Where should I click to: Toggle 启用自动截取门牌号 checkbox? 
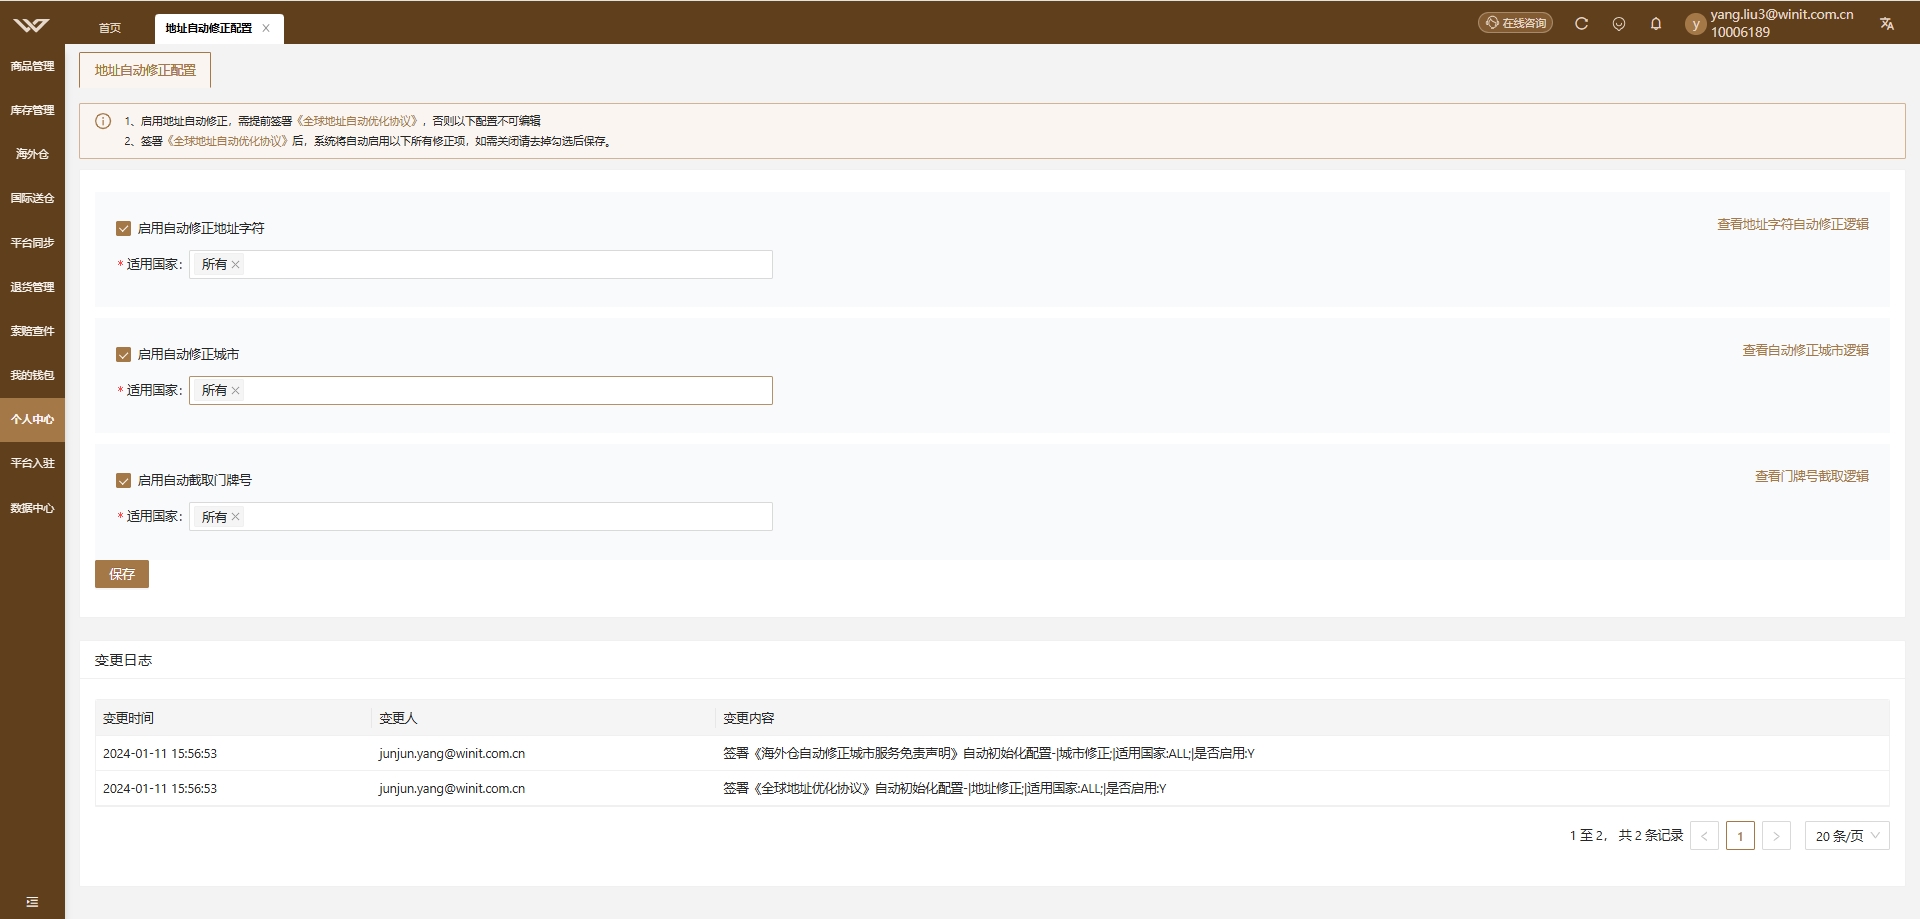pyautogui.click(x=124, y=481)
